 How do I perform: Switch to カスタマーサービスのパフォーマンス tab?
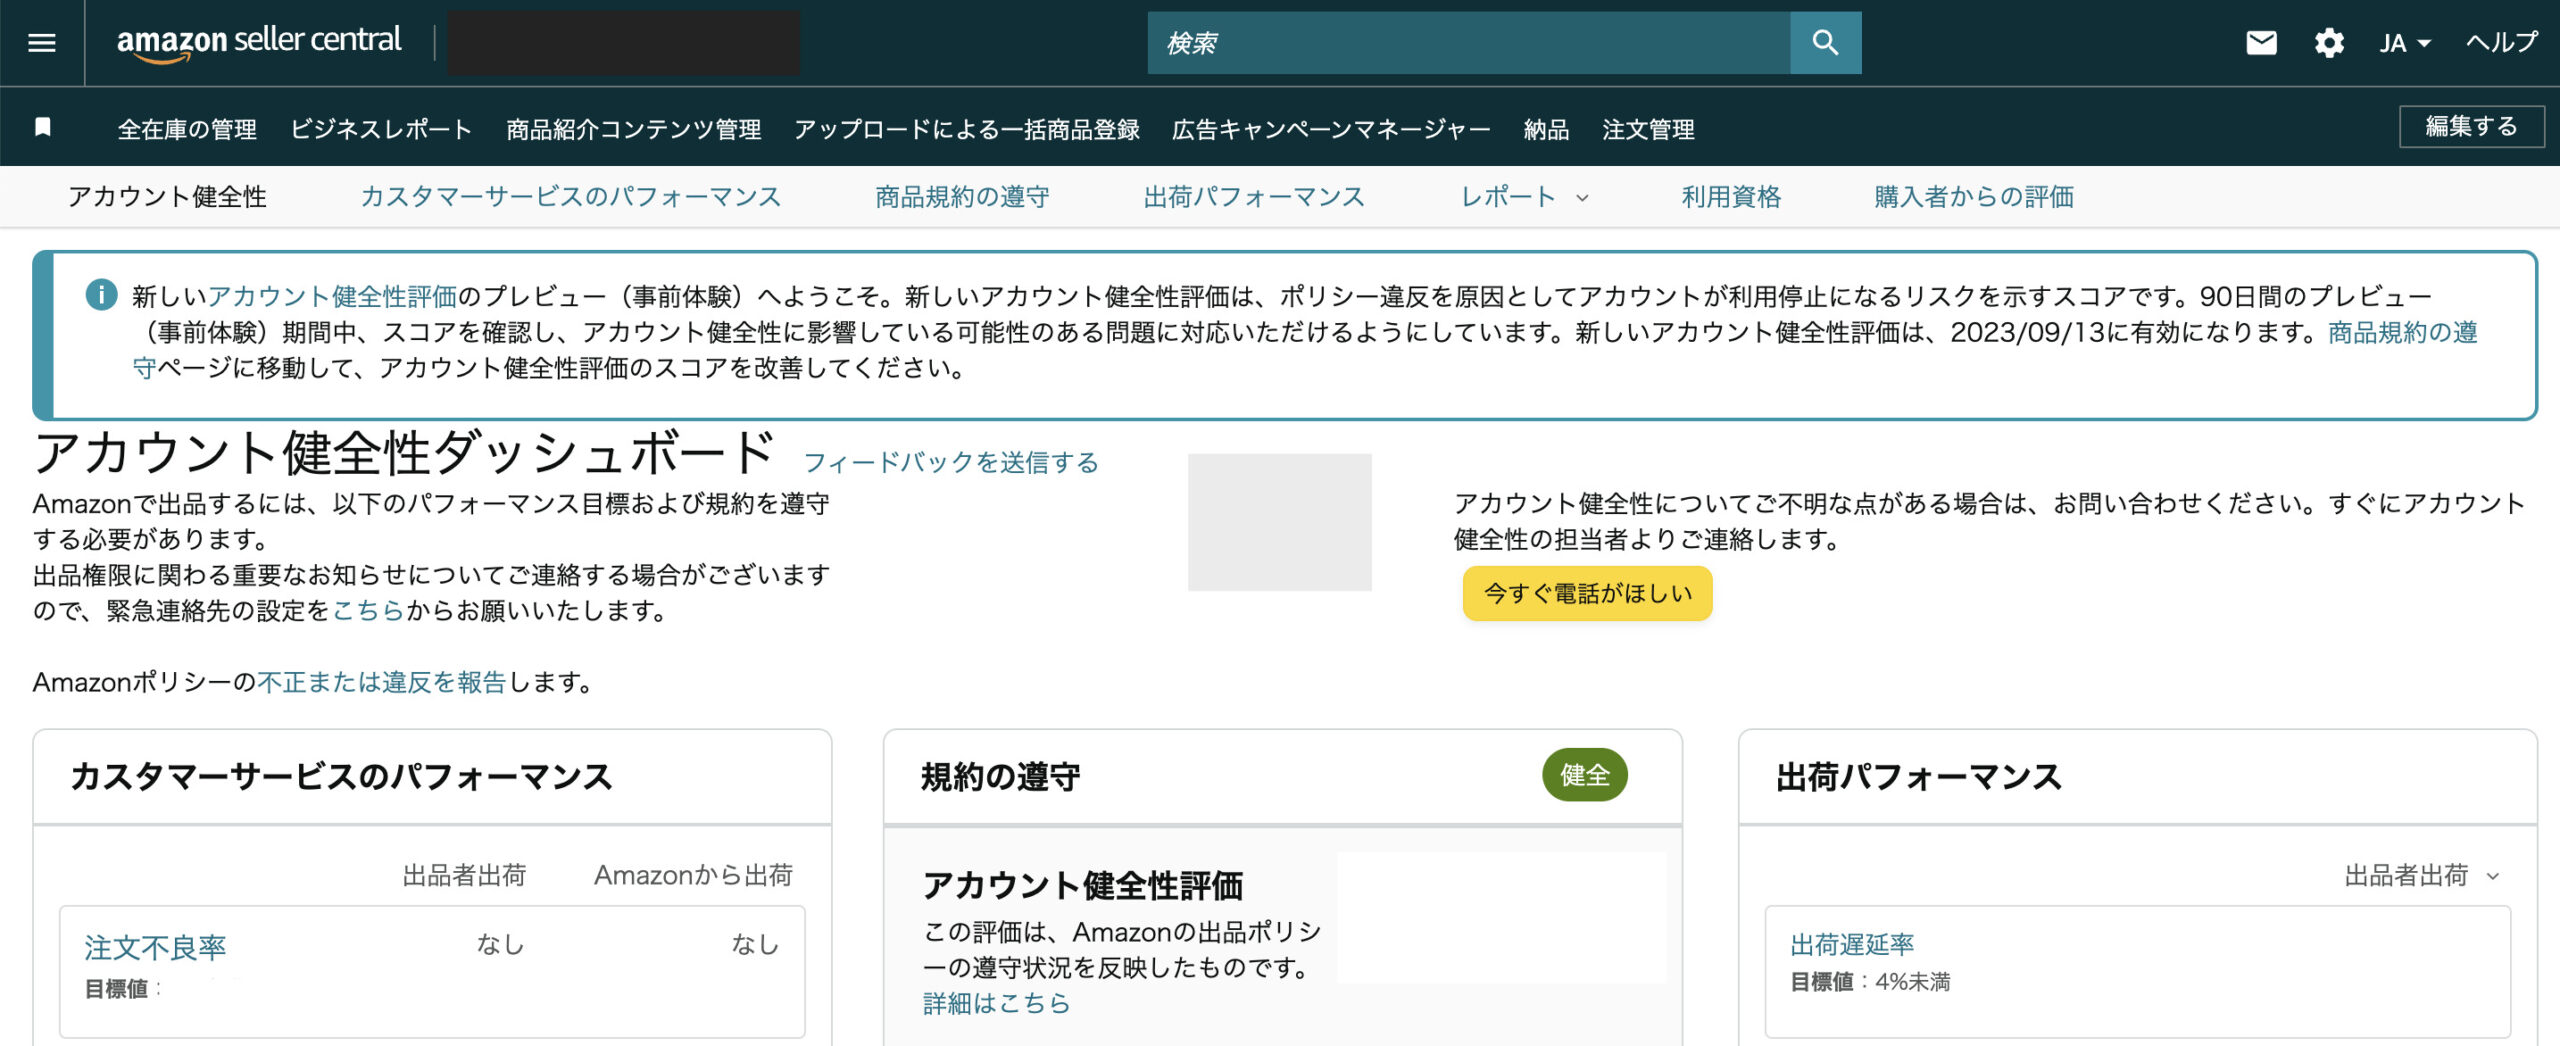tap(570, 197)
